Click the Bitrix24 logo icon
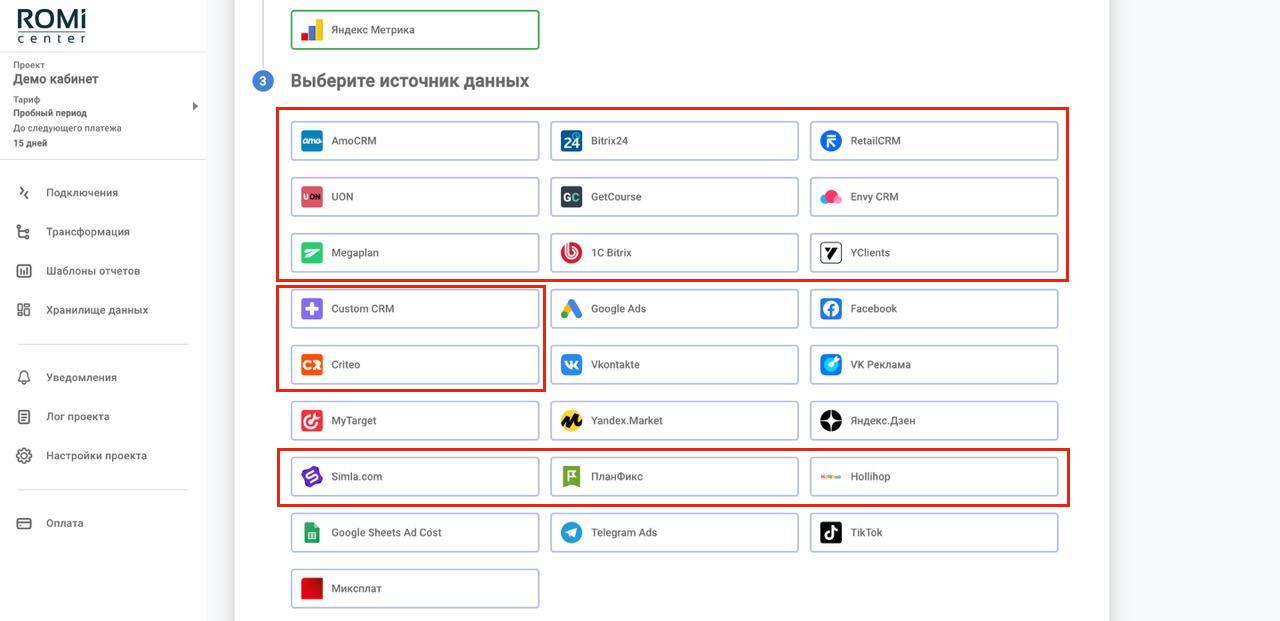 (x=571, y=141)
